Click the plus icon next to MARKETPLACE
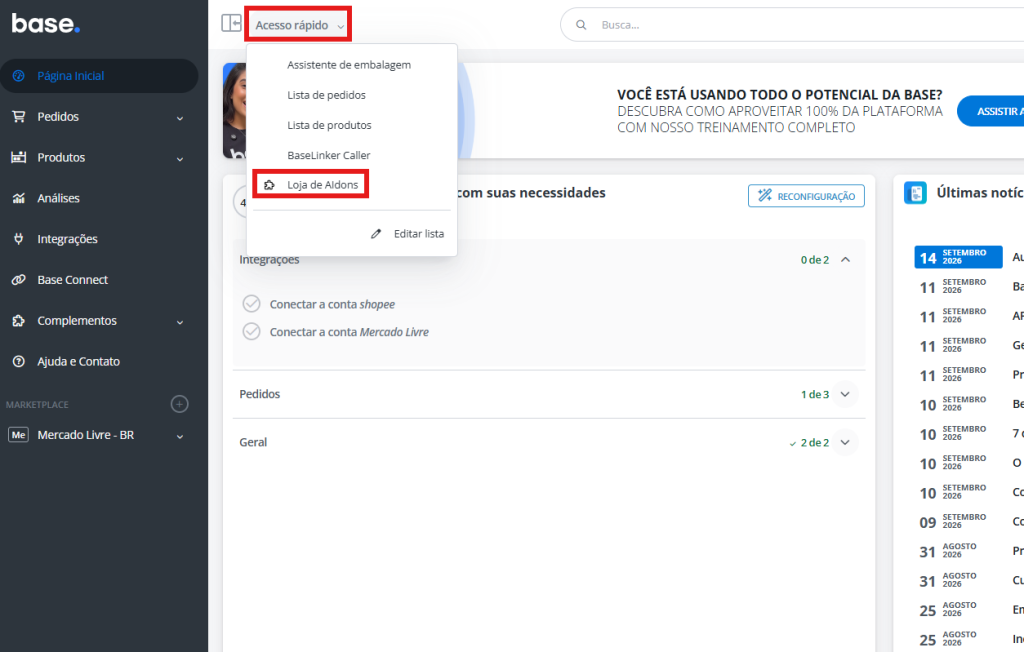 (180, 404)
